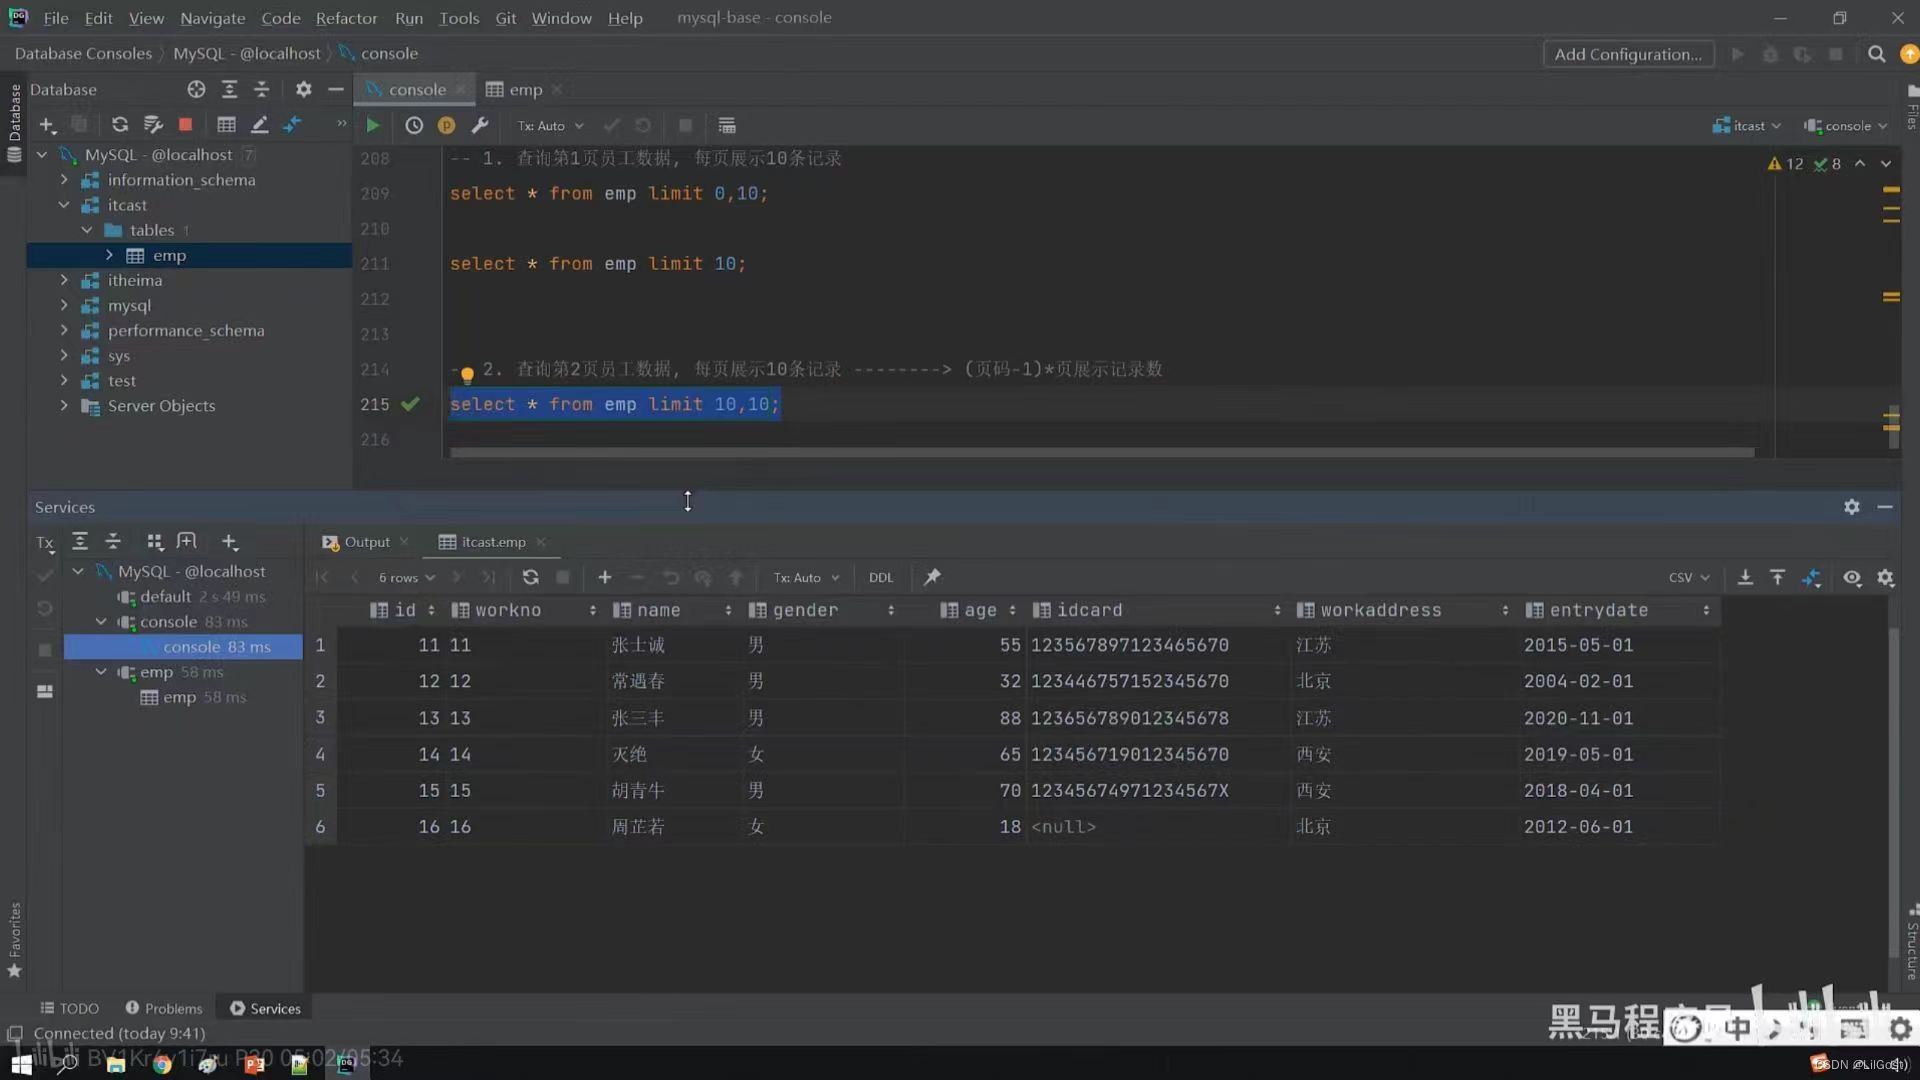
Task: Expand the itheima schema node
Action: click(x=65, y=280)
